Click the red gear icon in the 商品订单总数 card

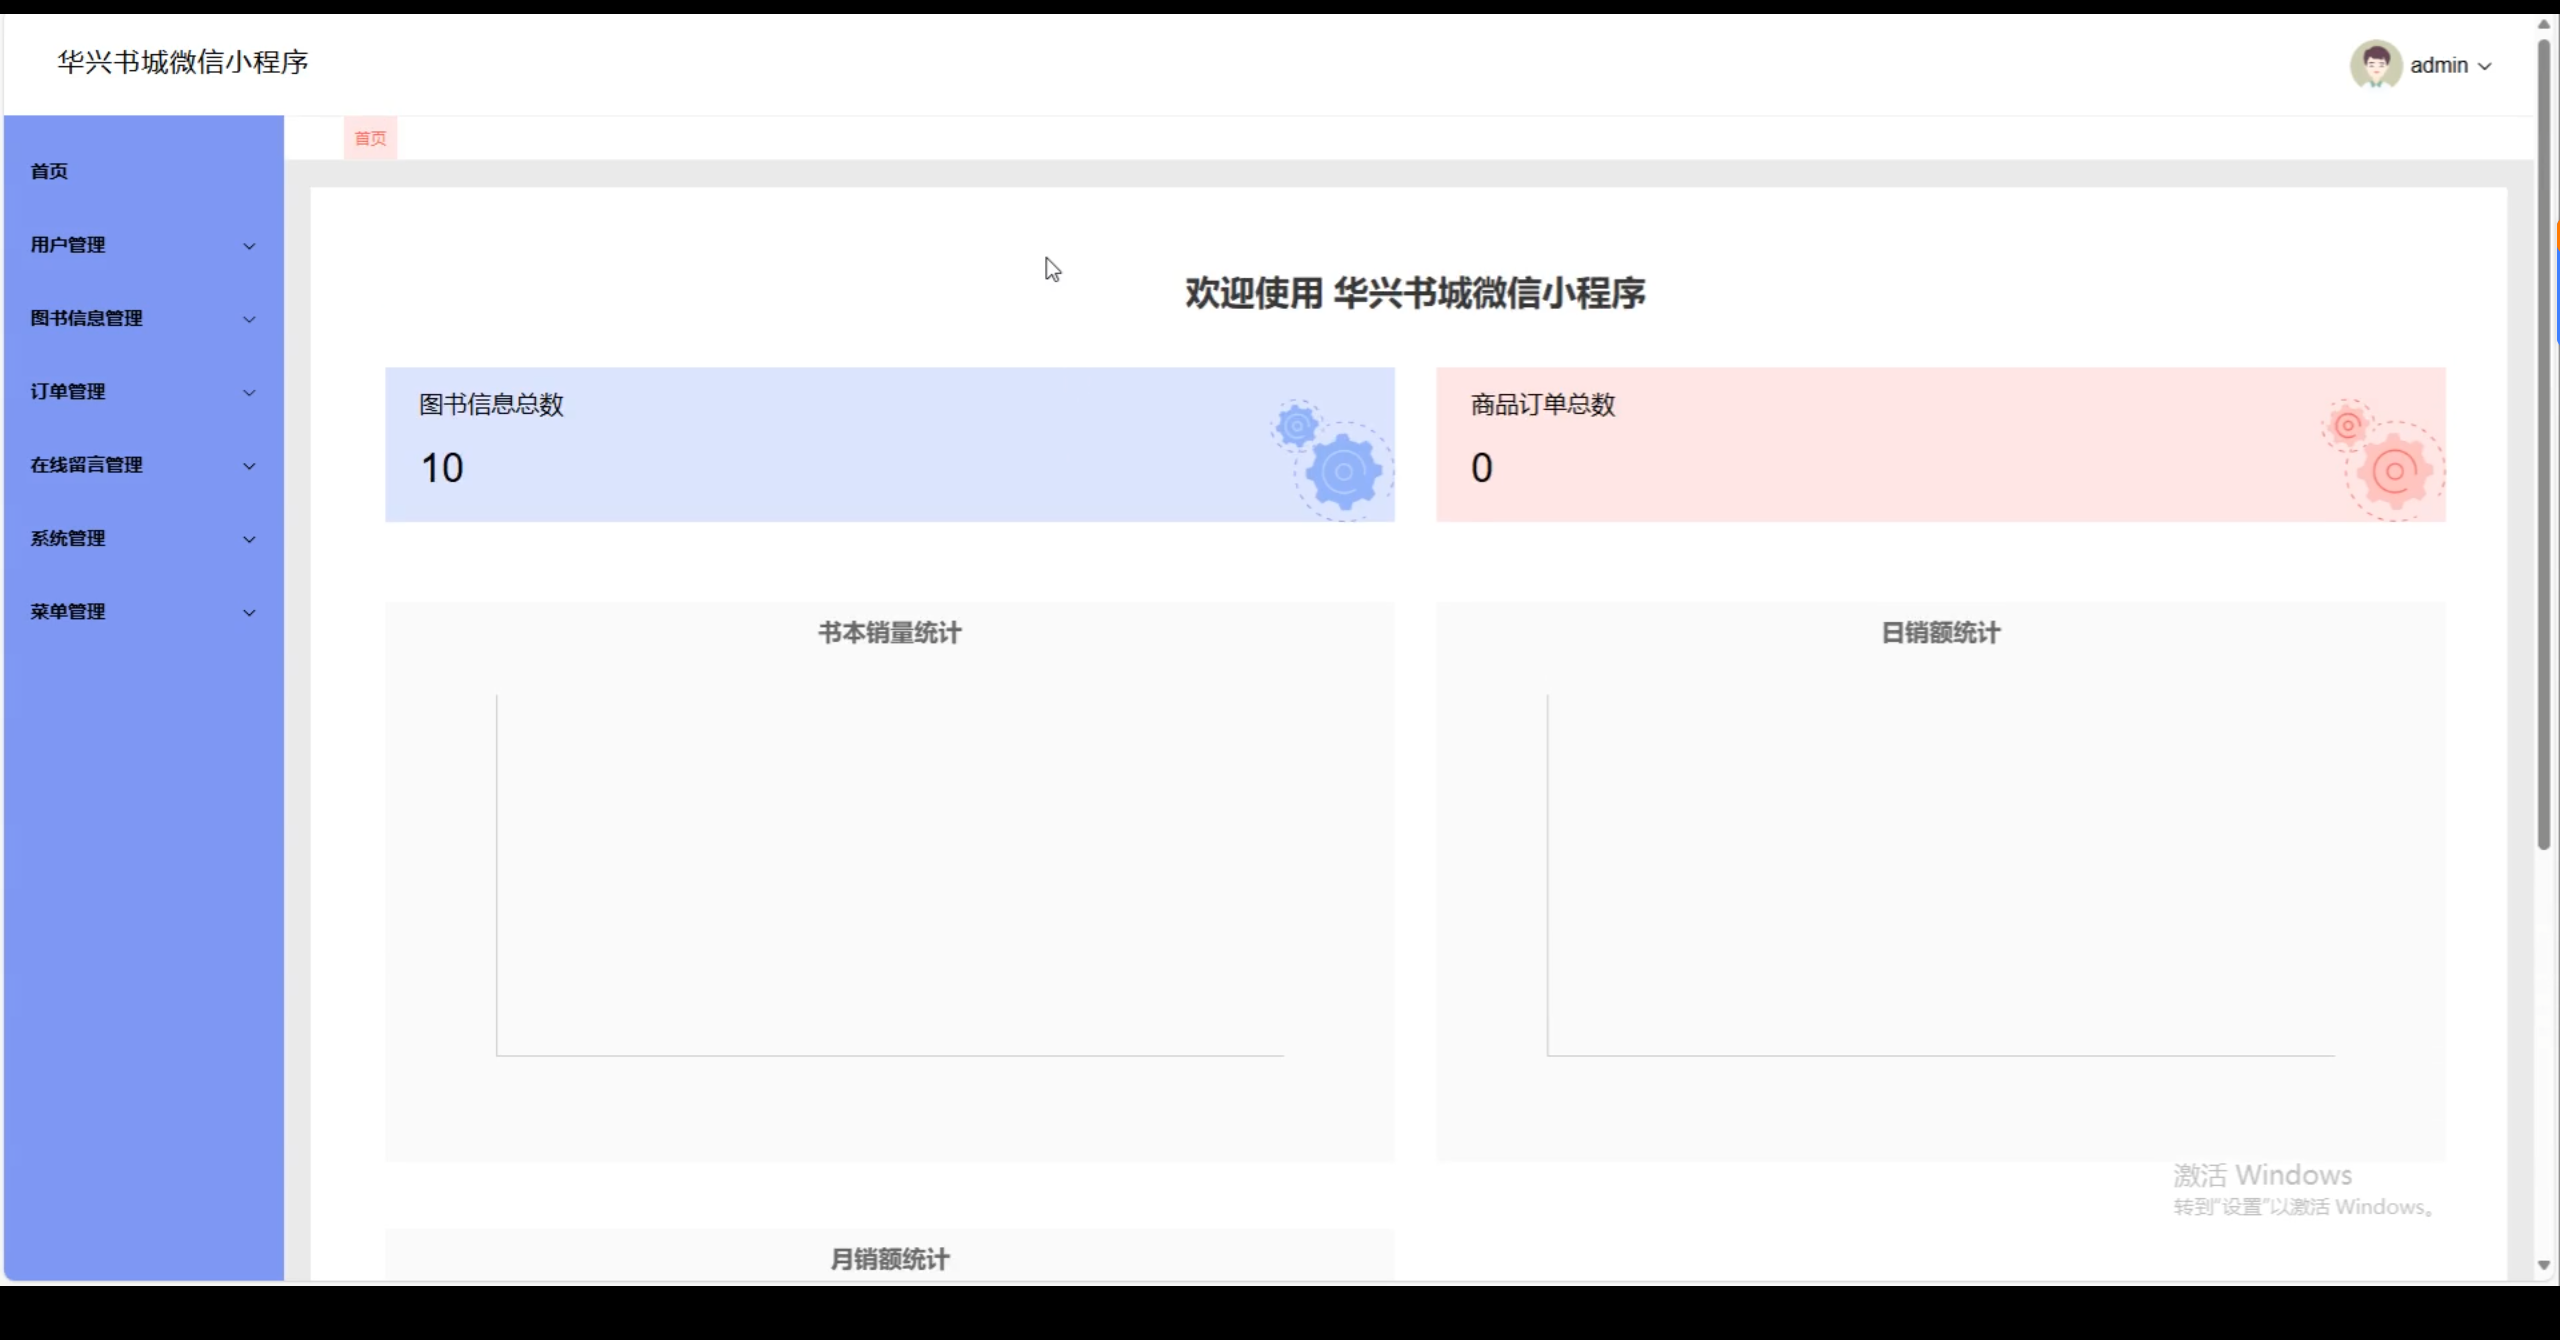point(2393,471)
